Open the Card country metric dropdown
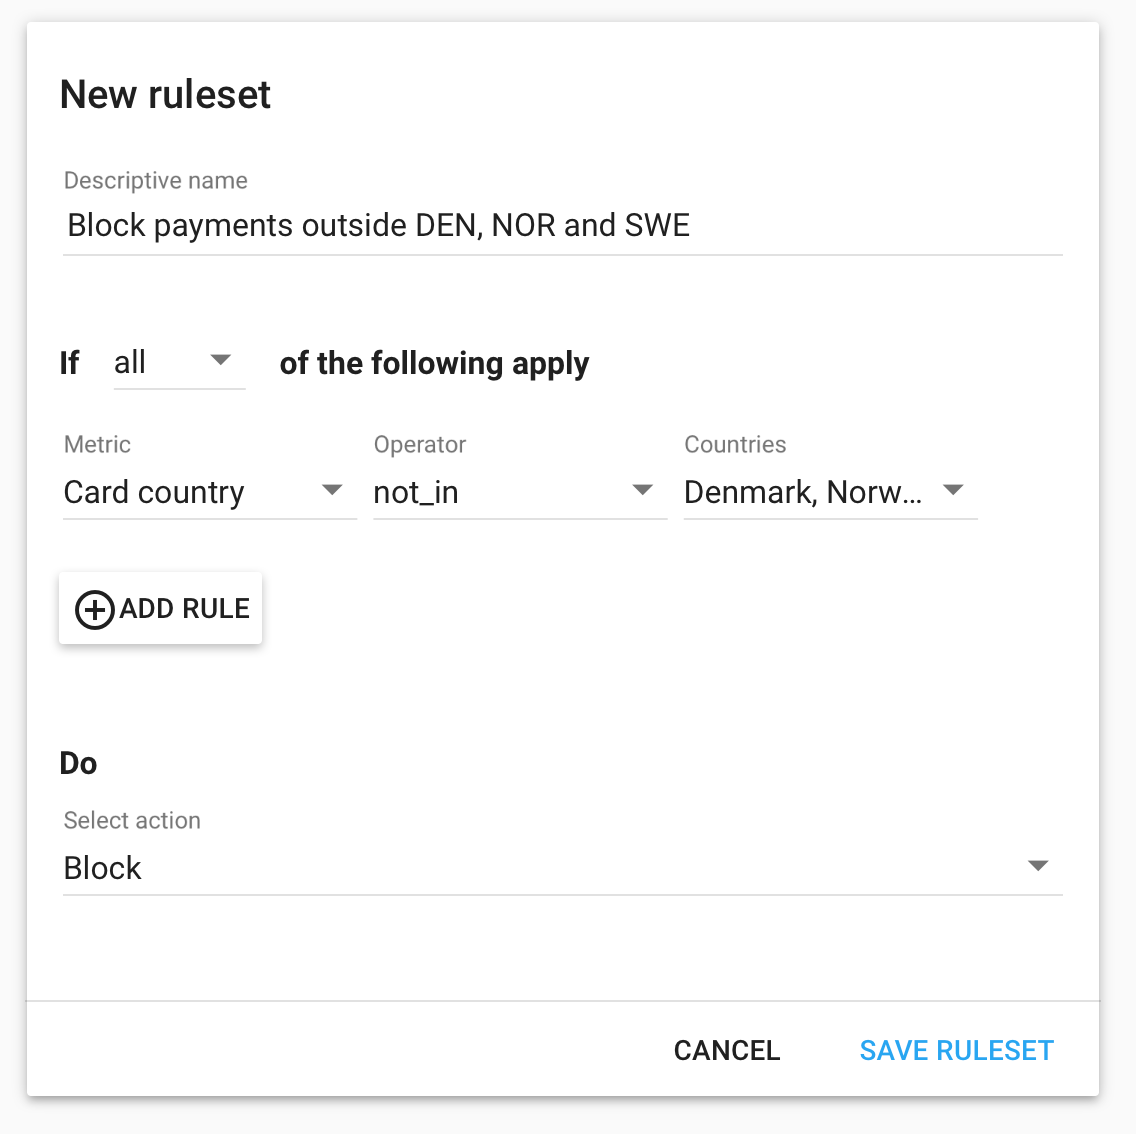 click(x=209, y=493)
